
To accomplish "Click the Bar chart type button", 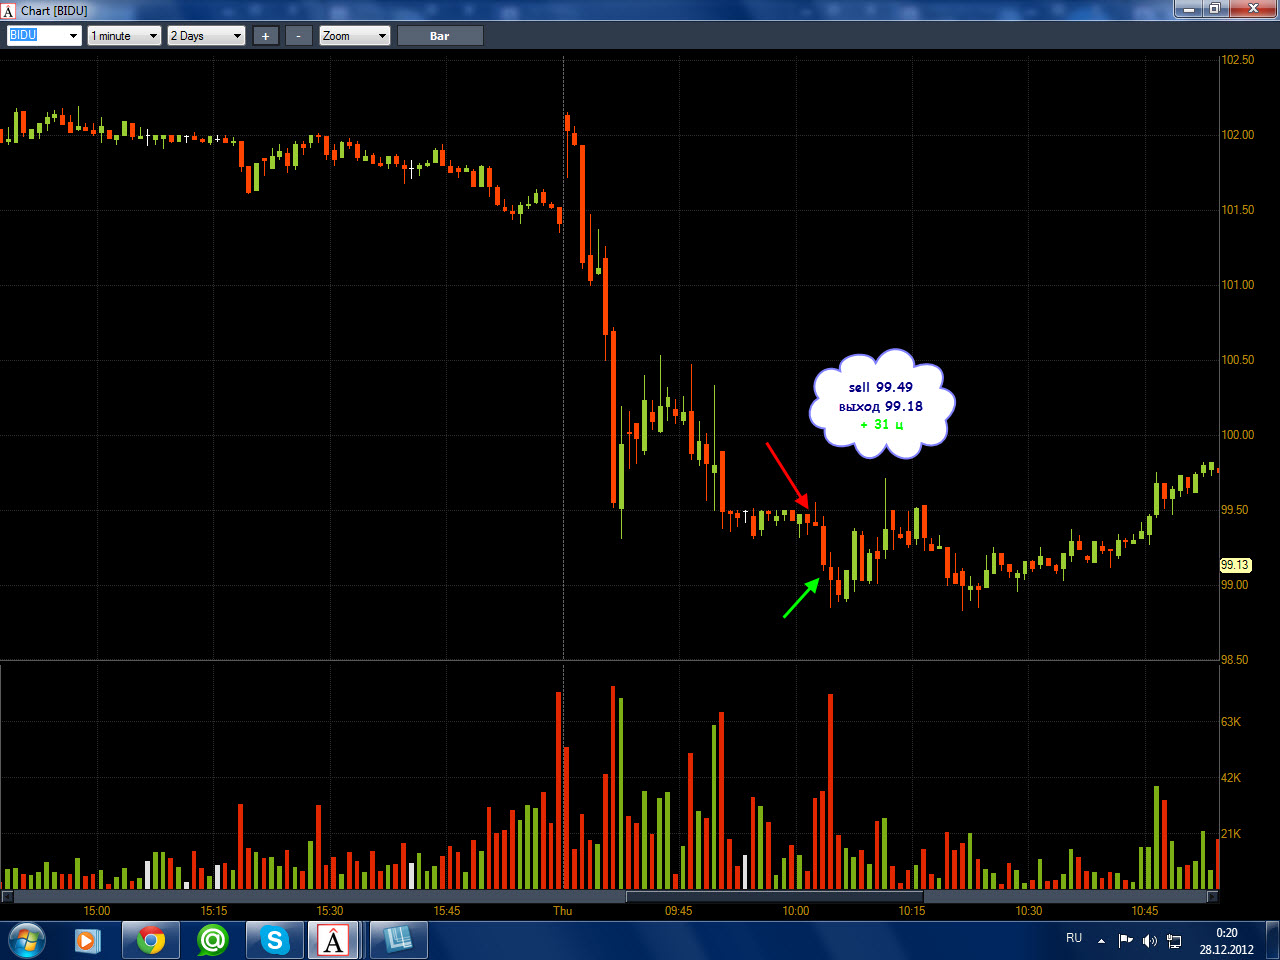I will click(440, 36).
